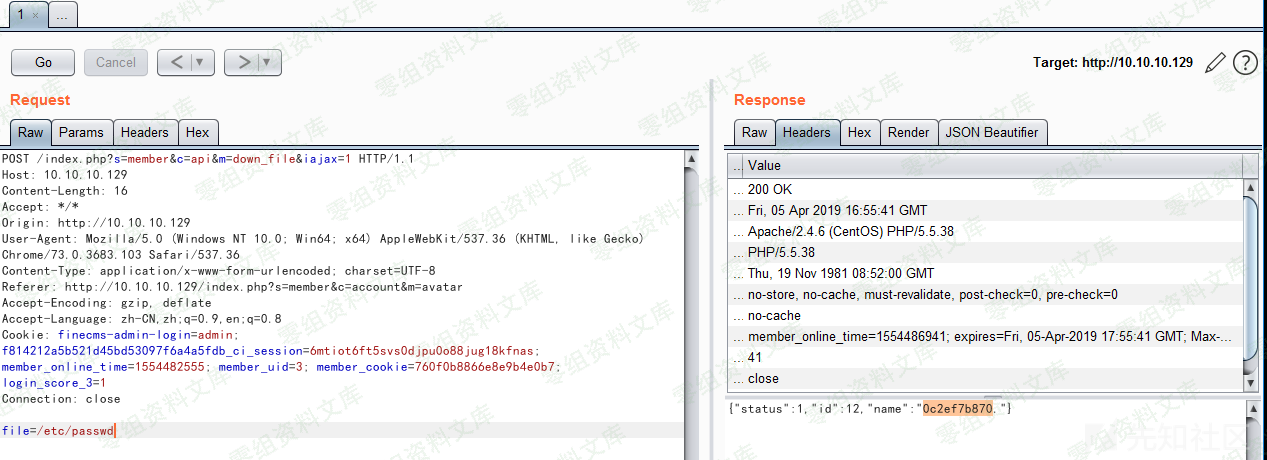Open the request Hex tab
The width and height of the screenshot is (1267, 460).
pyautogui.click(x=197, y=132)
